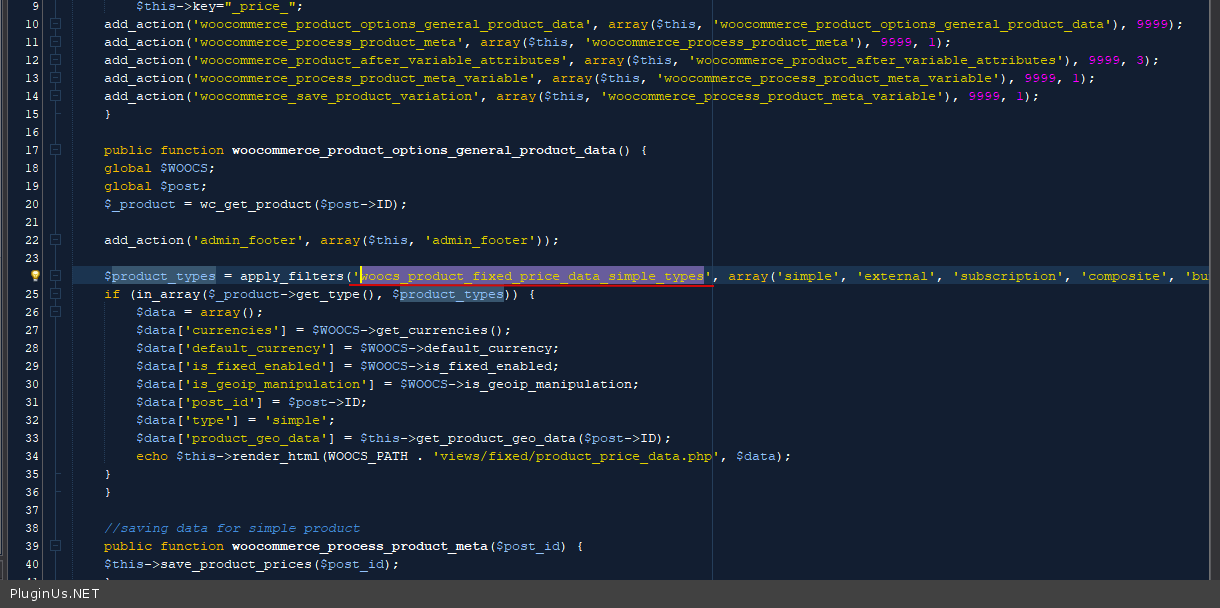
Task: Open the lightbulb quick-fix hint icon
Action: coord(35,276)
